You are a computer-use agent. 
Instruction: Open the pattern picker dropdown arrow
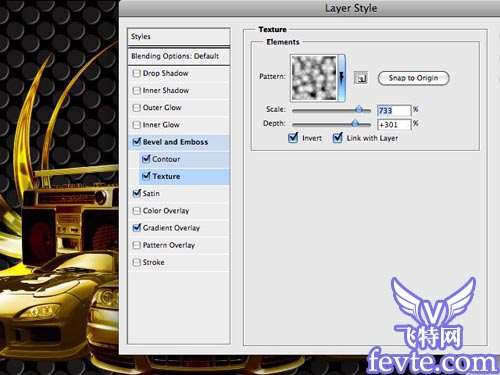341,78
